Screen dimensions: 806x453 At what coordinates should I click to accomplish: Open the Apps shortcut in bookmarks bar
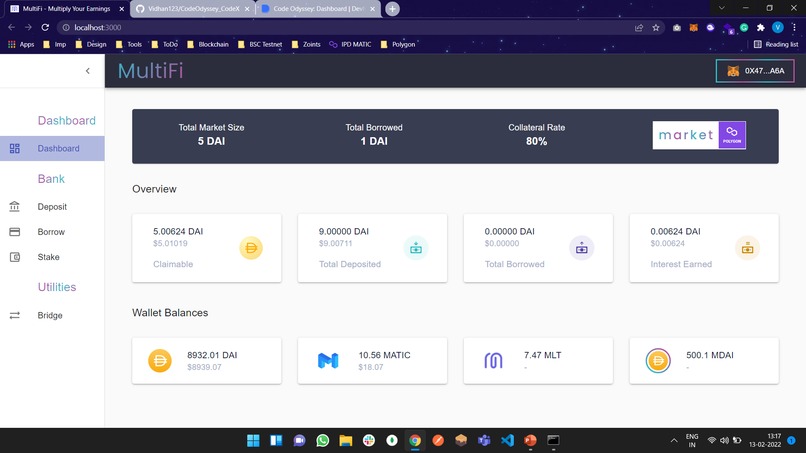(x=21, y=44)
